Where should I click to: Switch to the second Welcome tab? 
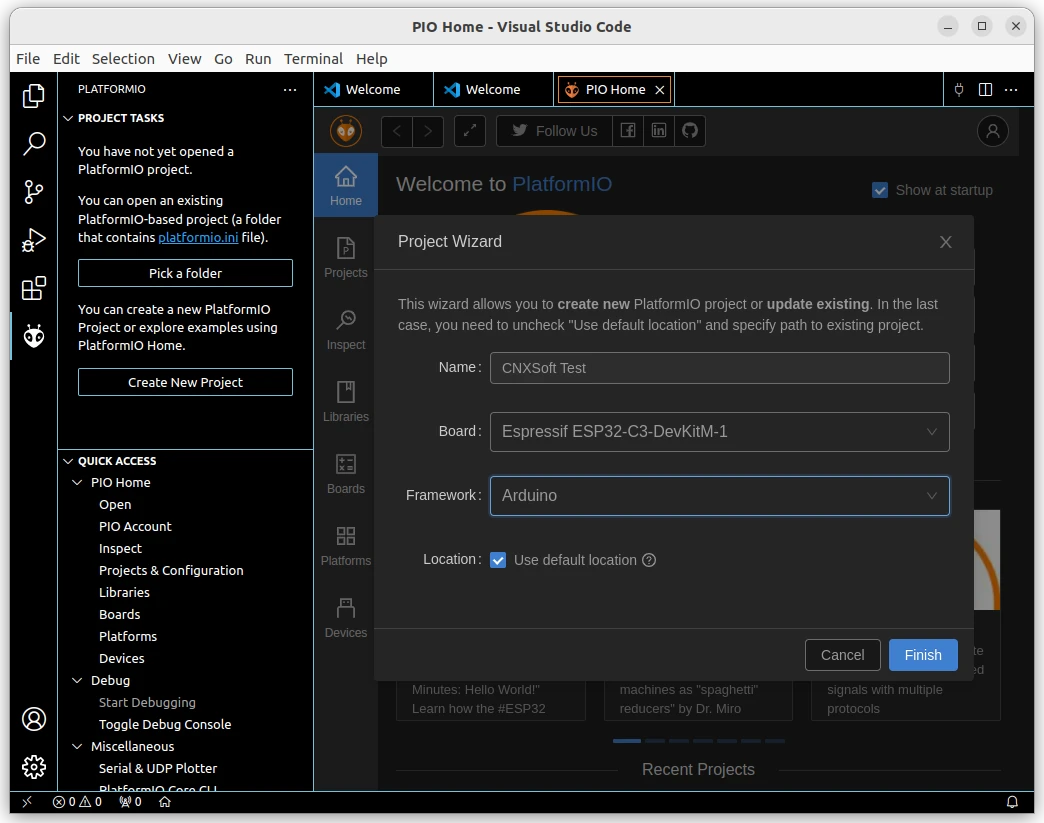coord(493,89)
